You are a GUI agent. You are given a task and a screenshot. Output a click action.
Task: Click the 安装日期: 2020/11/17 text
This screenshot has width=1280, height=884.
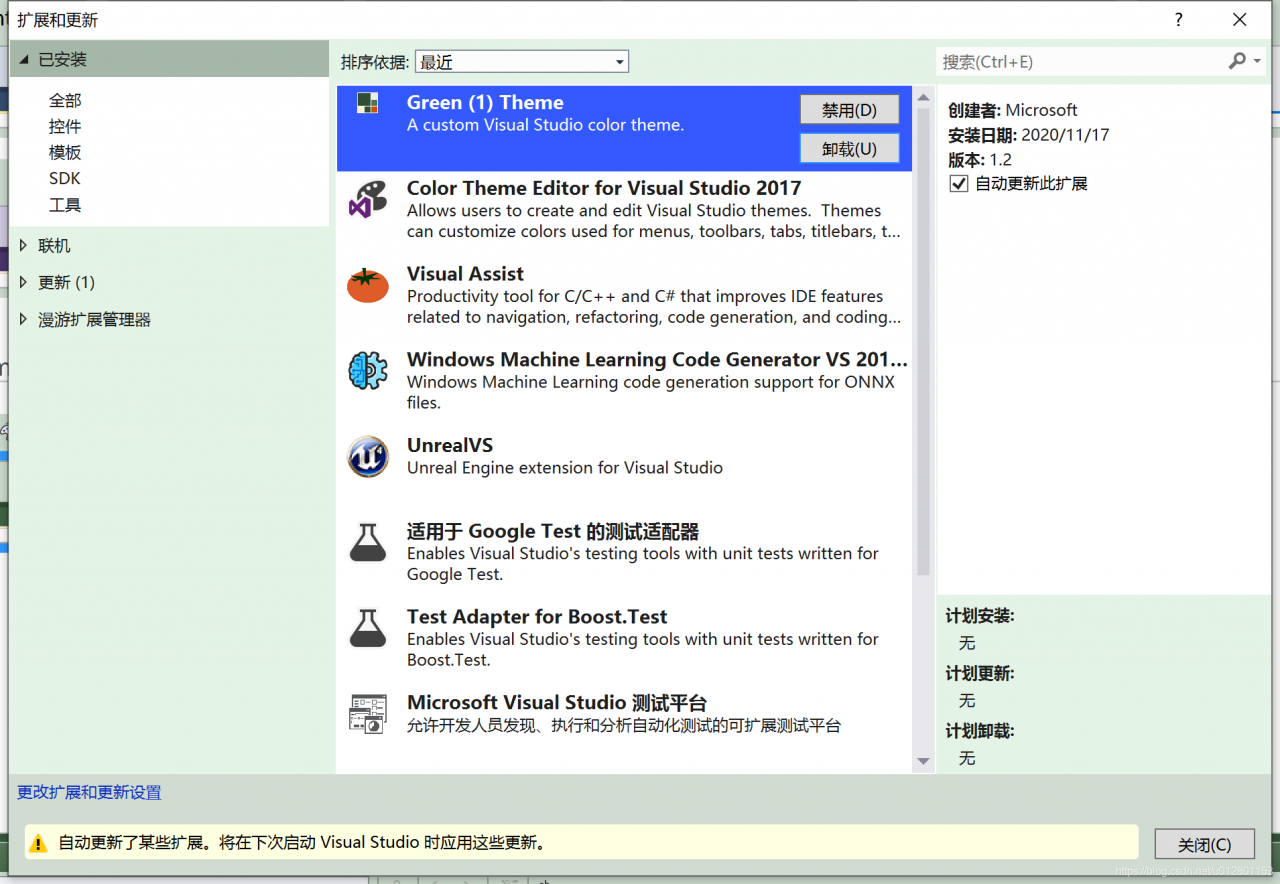coord(1028,135)
